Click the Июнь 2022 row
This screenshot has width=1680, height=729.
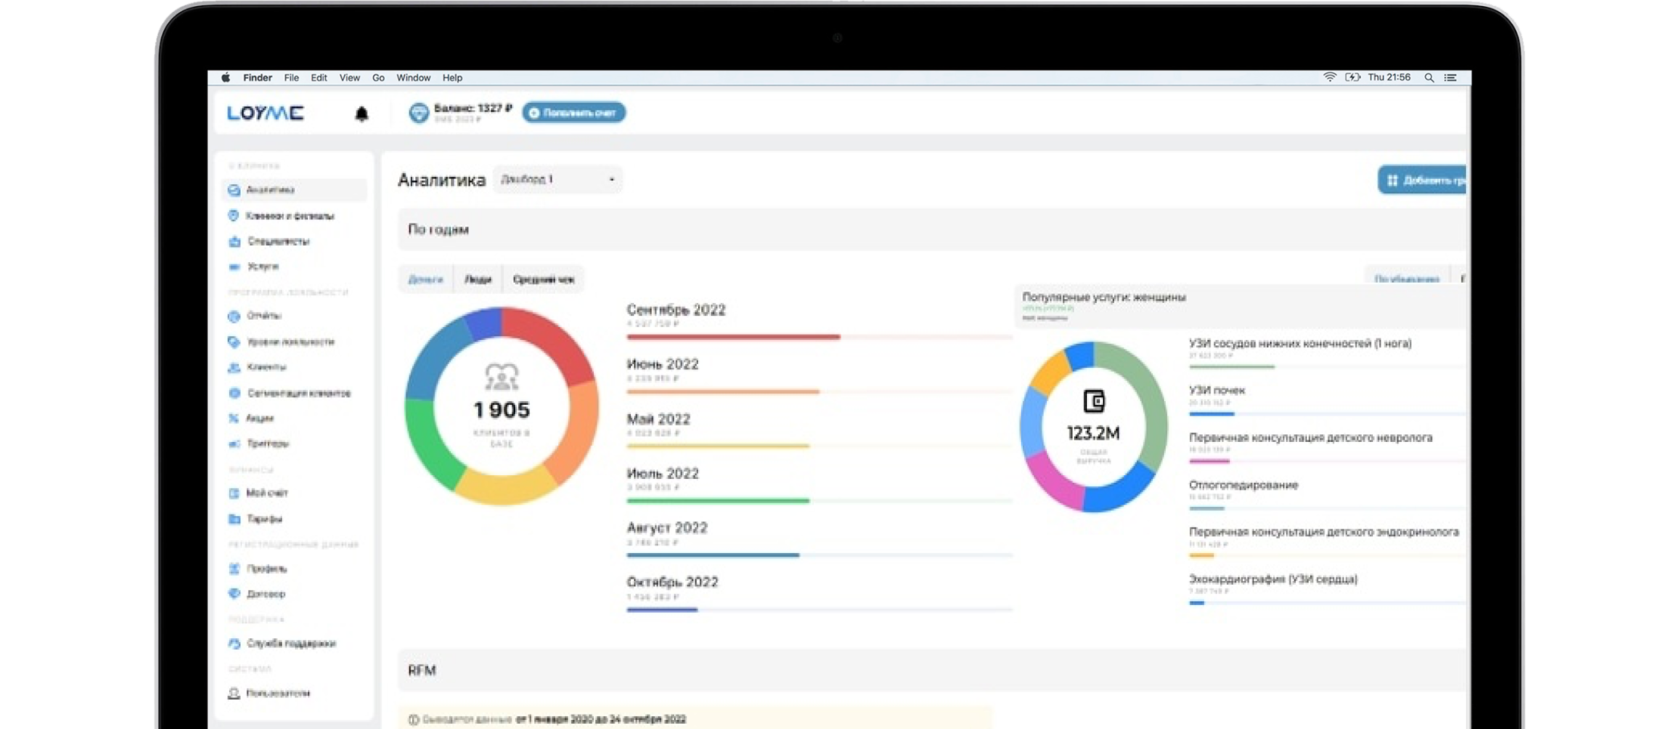(819, 375)
